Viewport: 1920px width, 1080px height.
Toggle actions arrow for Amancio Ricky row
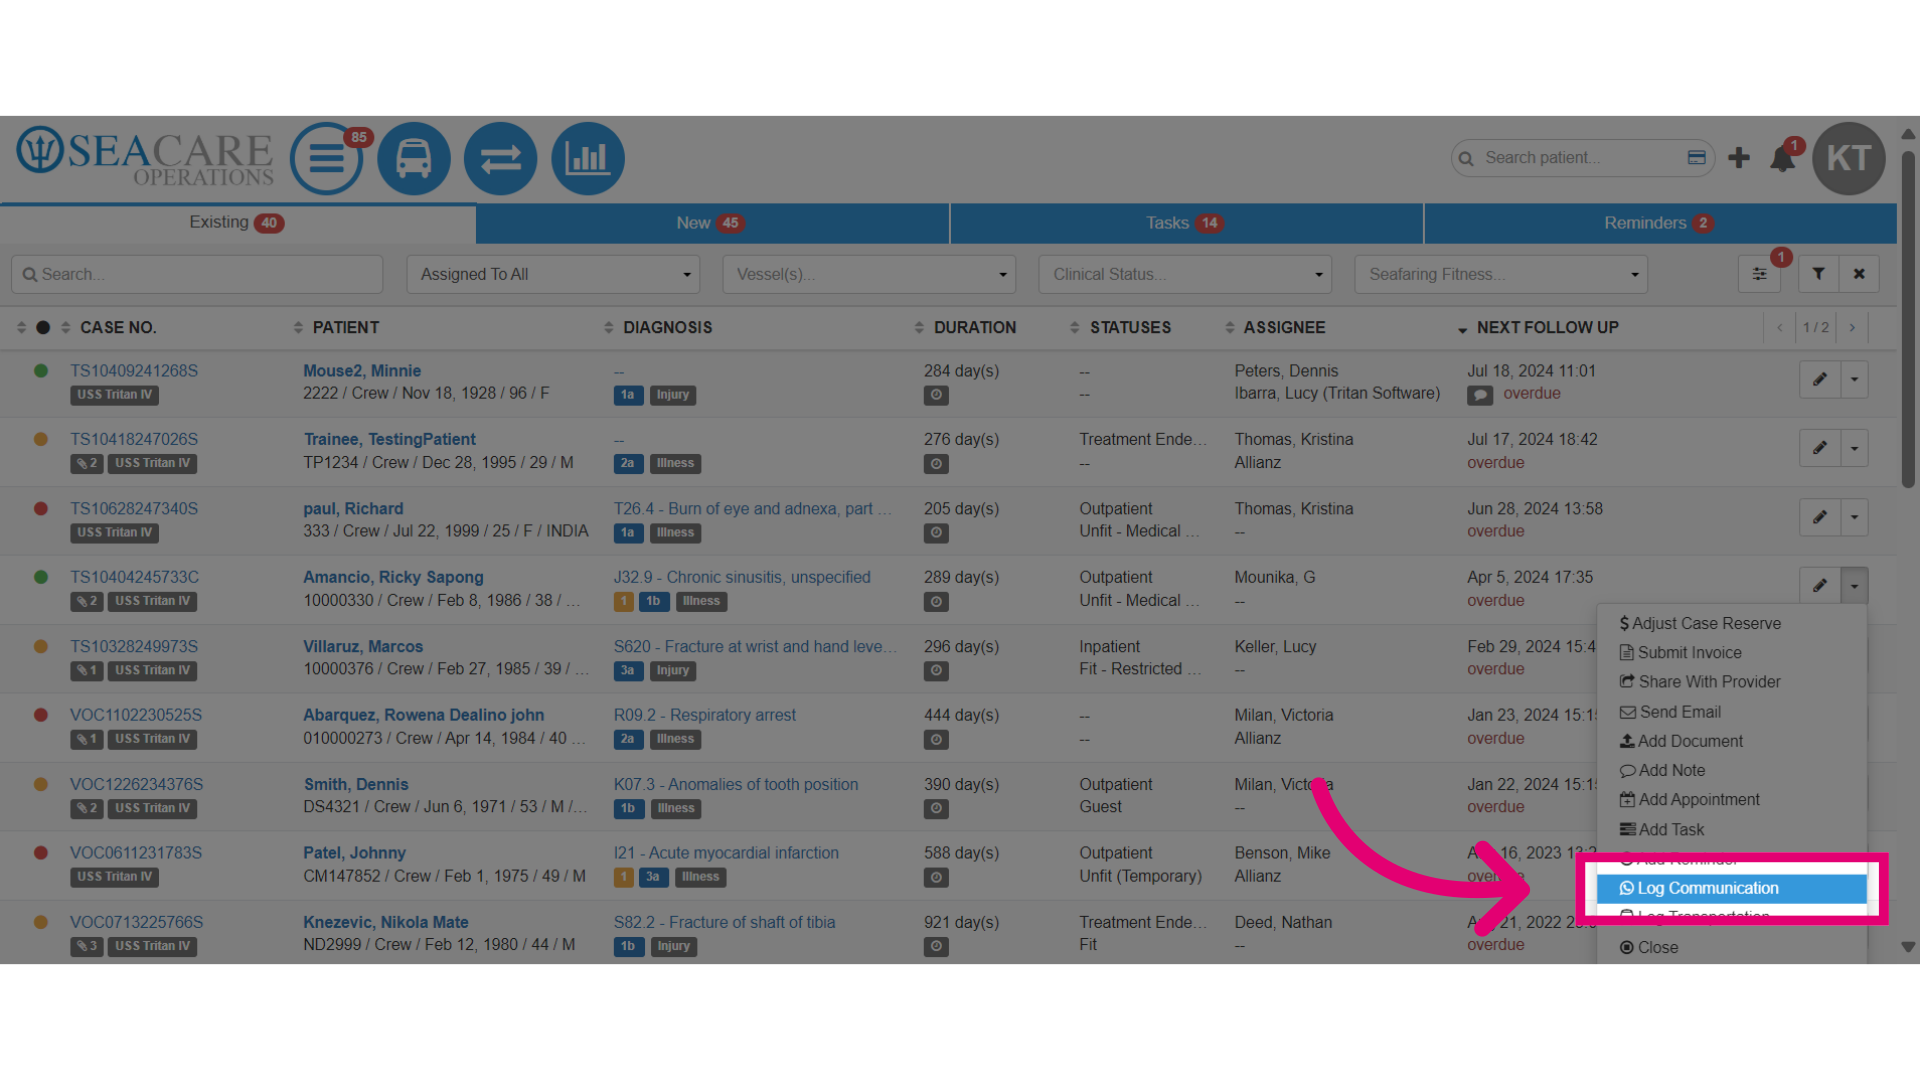tap(1855, 586)
